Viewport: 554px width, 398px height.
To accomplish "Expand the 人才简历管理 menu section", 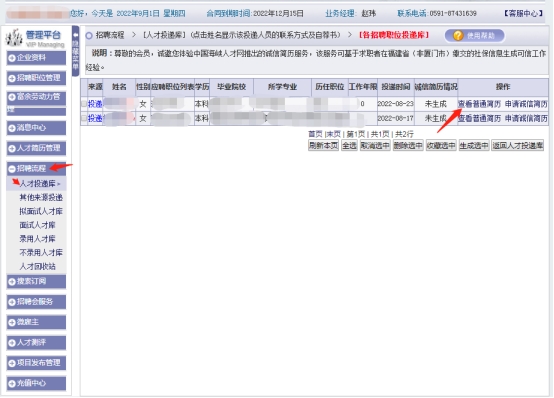I will (x=36, y=148).
